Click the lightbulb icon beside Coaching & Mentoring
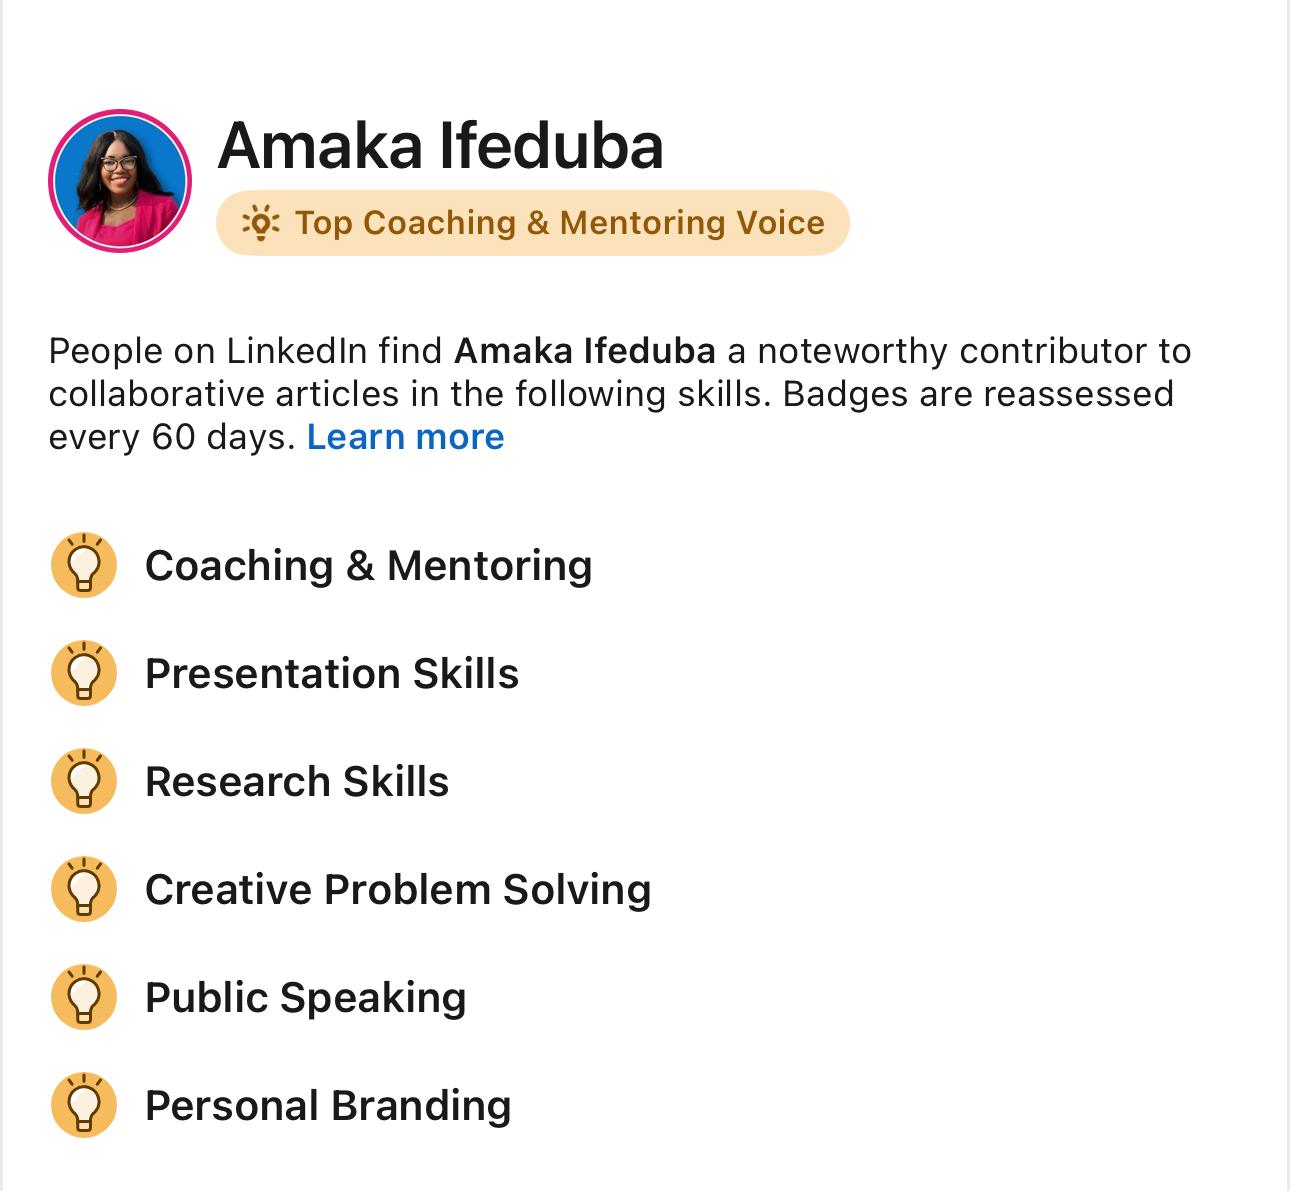Image resolution: width=1290 pixels, height=1191 pixels. [x=84, y=566]
